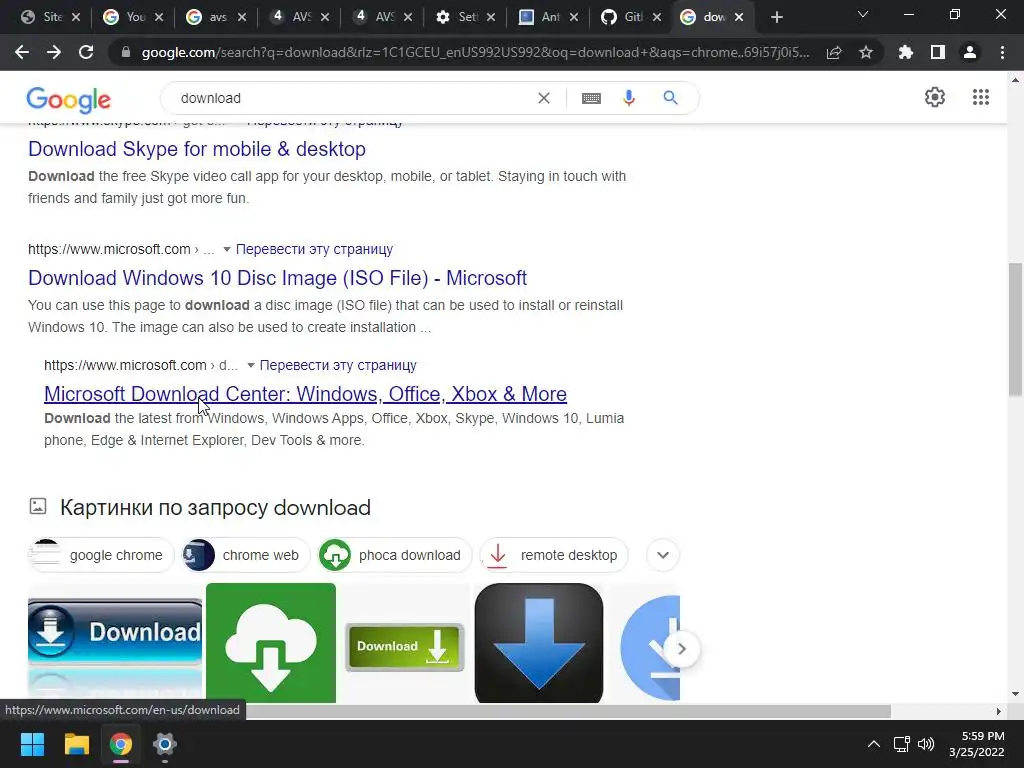Filter images by chrome web chip
Image resolution: width=1024 pixels, height=768 pixels.
point(246,555)
